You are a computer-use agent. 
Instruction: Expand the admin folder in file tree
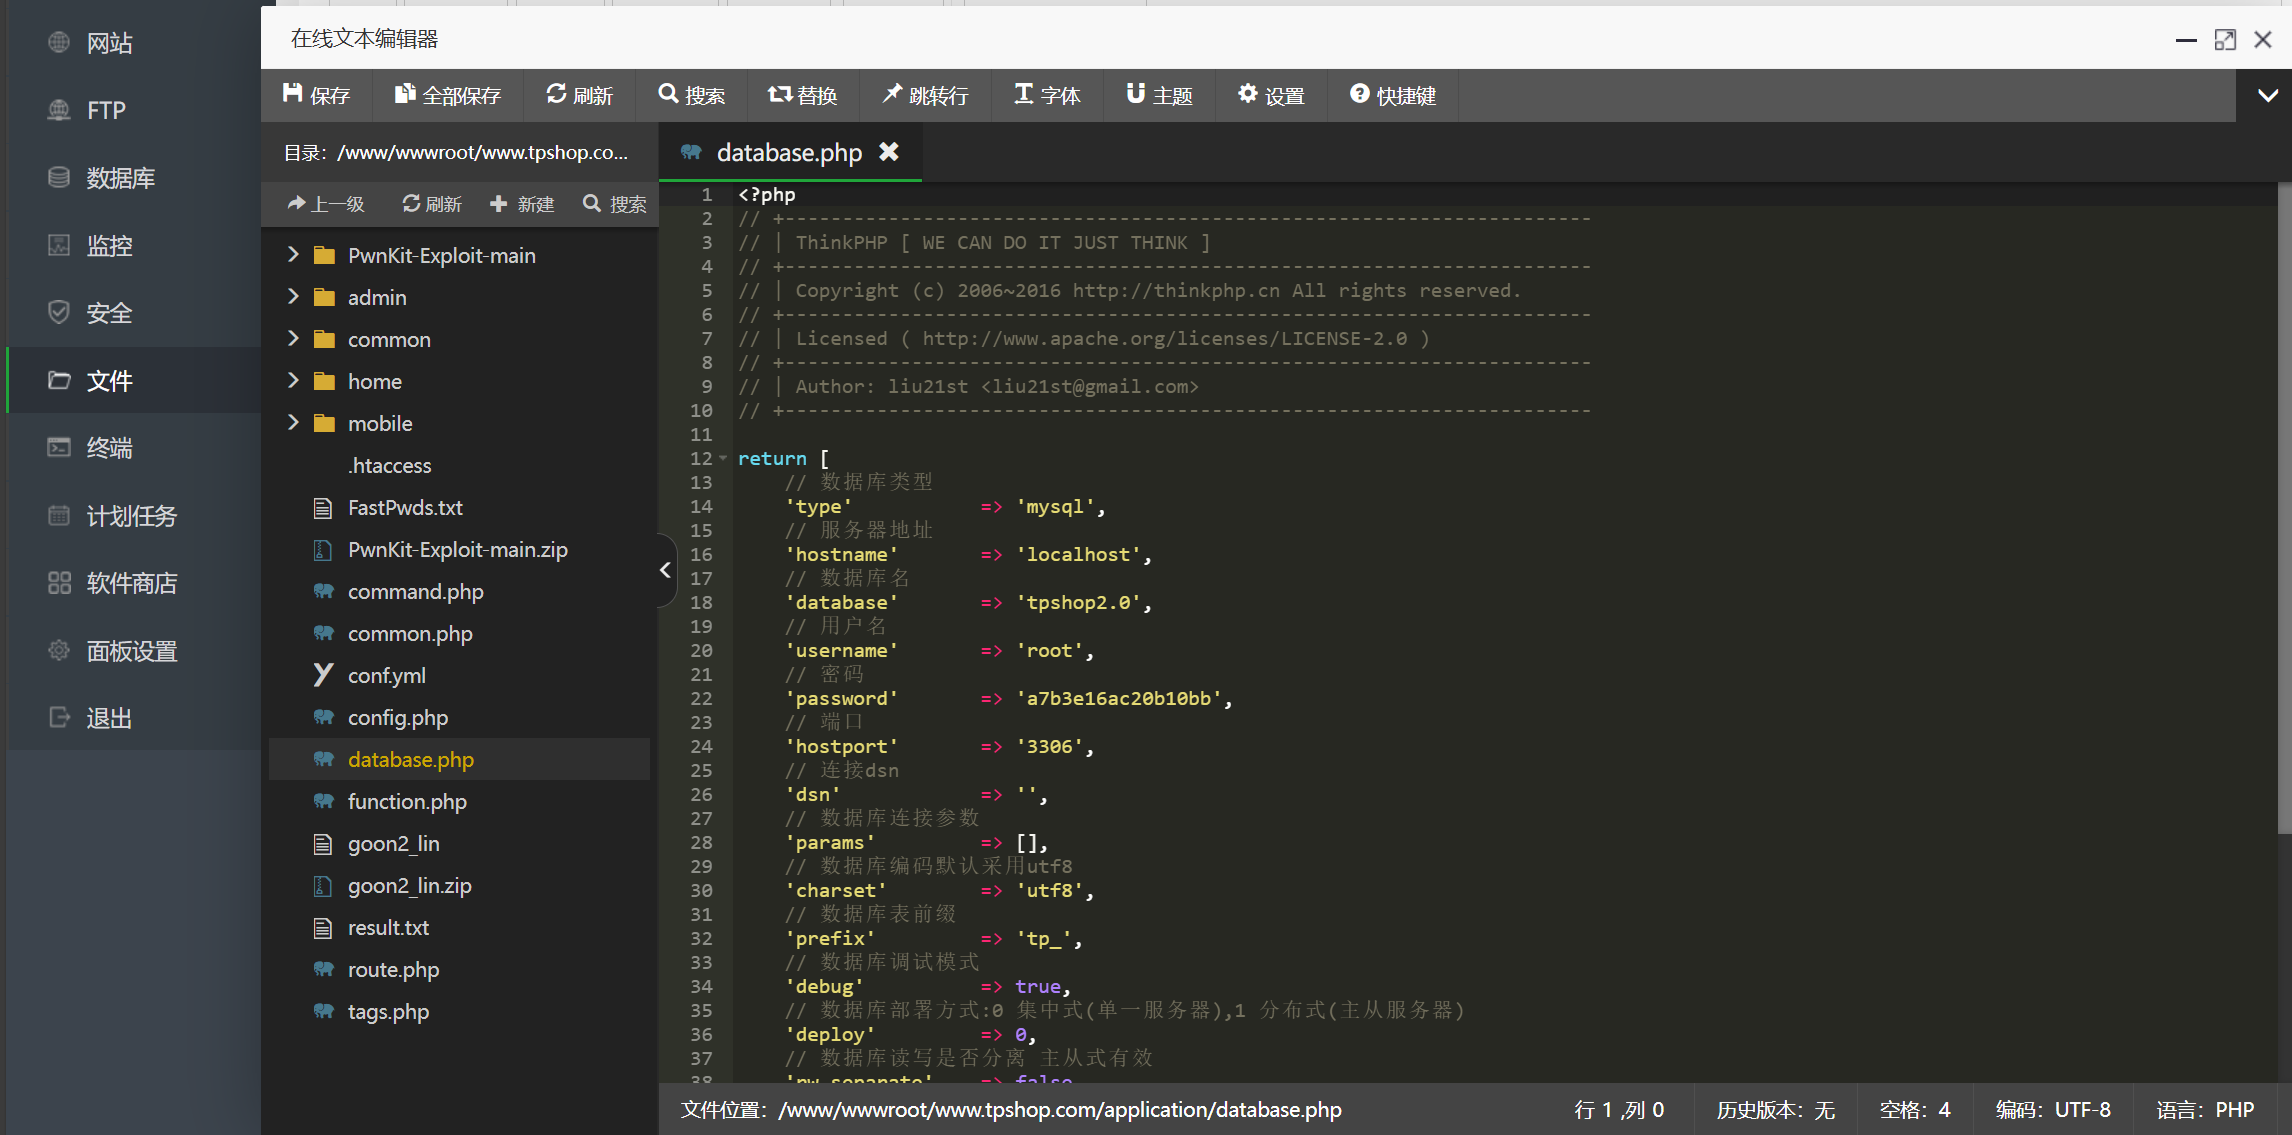pos(293,297)
